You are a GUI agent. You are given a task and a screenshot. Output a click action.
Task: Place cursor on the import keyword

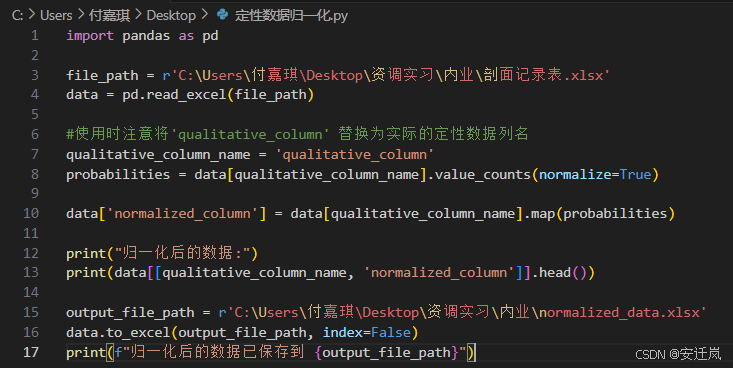click(90, 36)
